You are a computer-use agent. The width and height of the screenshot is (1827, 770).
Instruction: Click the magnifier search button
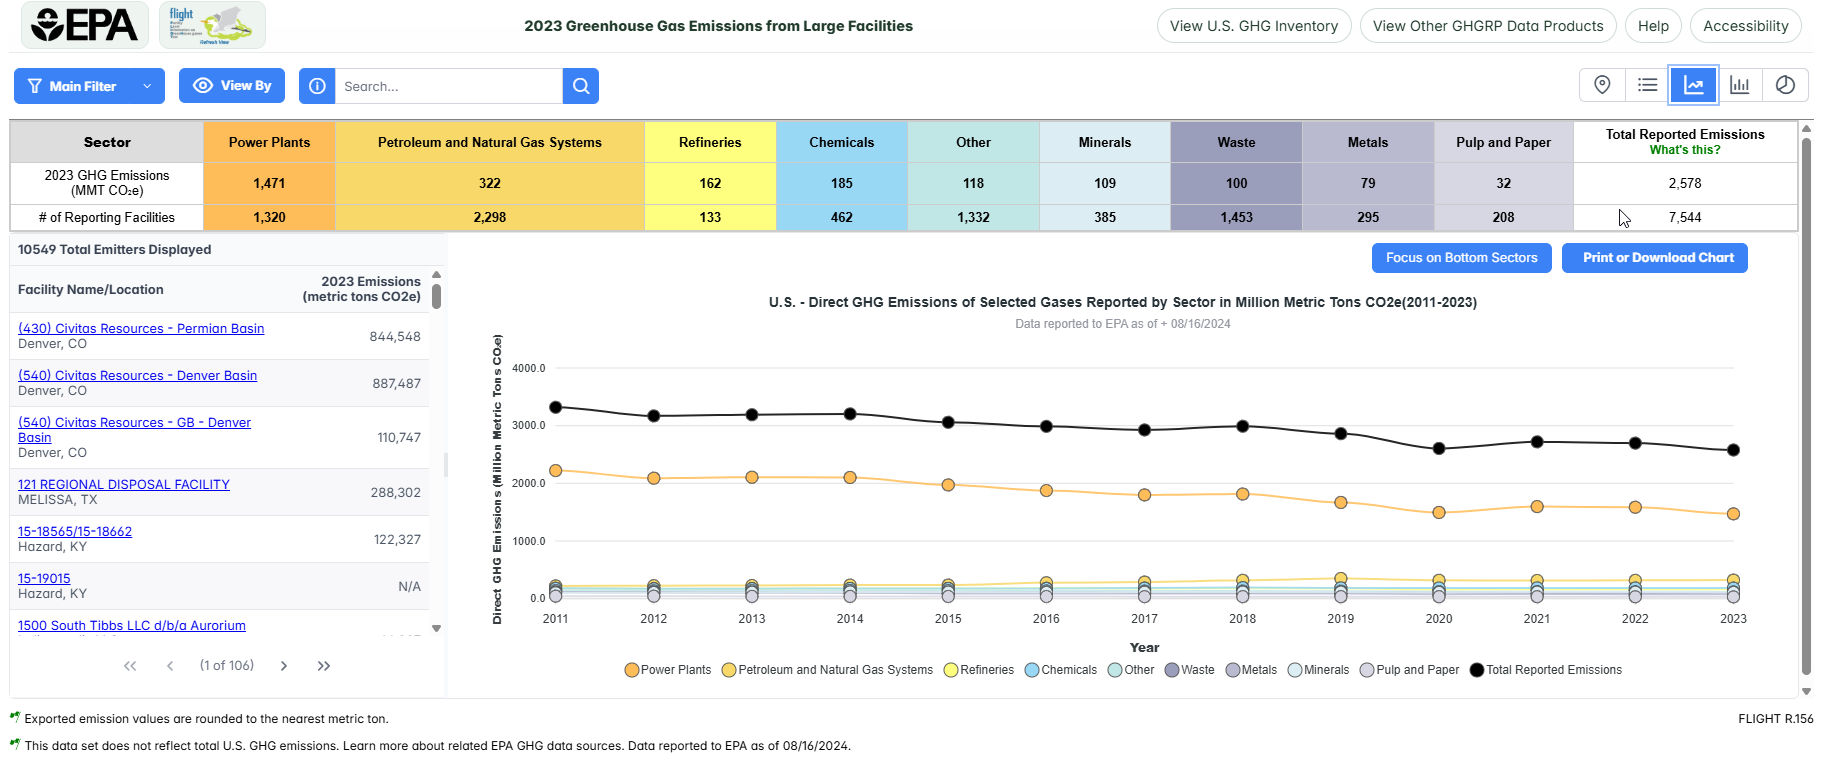pyautogui.click(x=581, y=86)
